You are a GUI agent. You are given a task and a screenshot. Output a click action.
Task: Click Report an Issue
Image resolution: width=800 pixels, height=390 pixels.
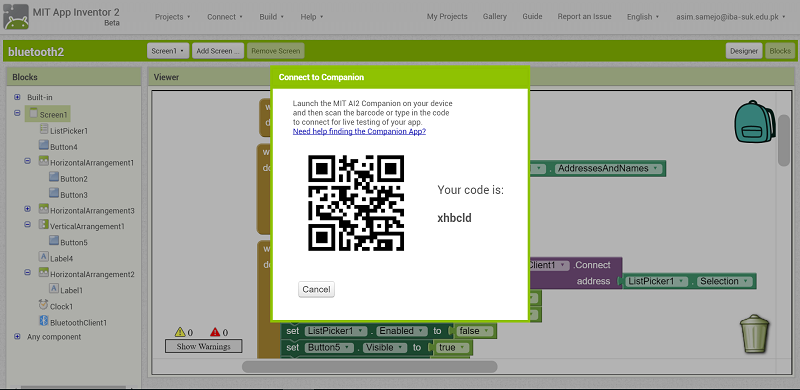coord(584,16)
